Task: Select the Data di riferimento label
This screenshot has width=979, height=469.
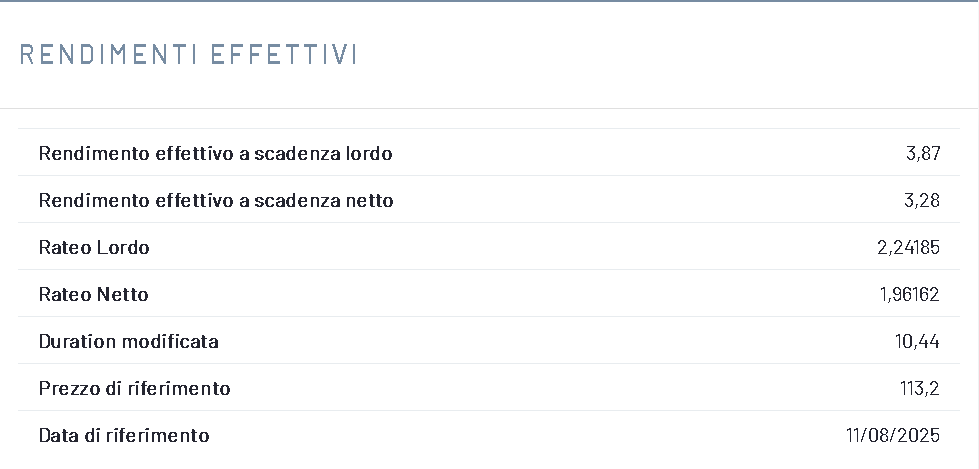Action: pyautogui.click(x=124, y=436)
